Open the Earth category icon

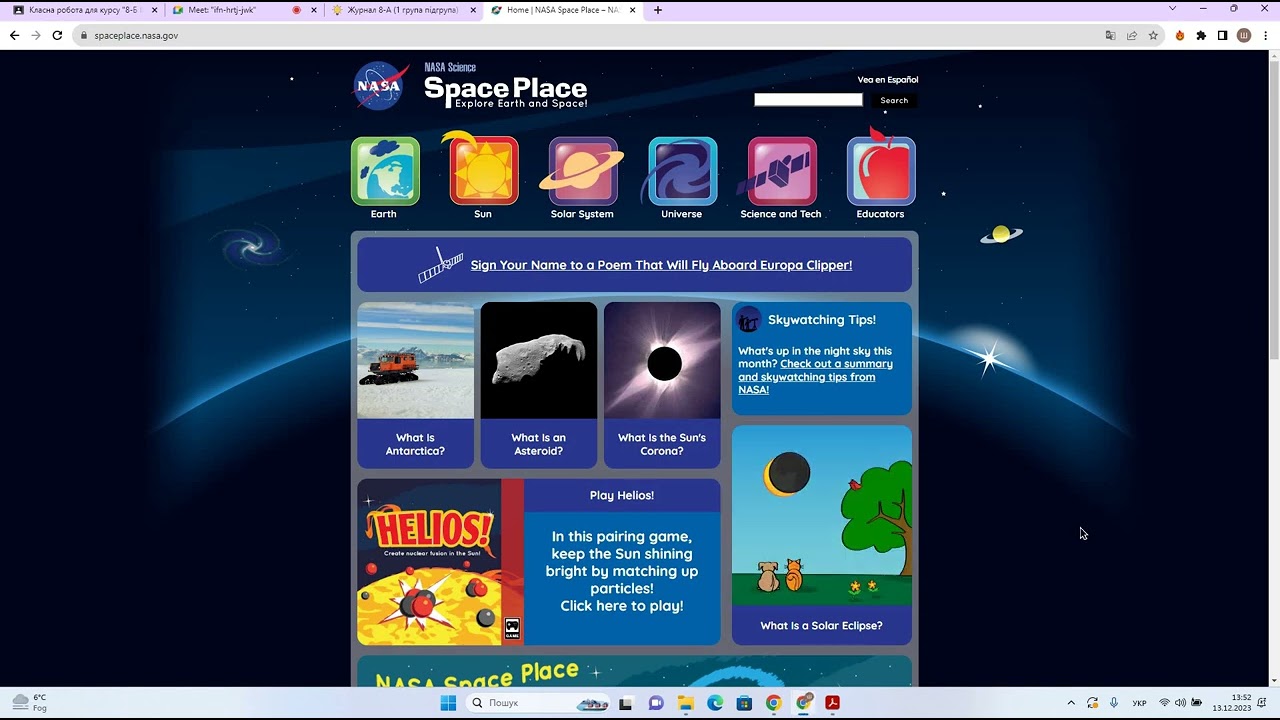(385, 171)
